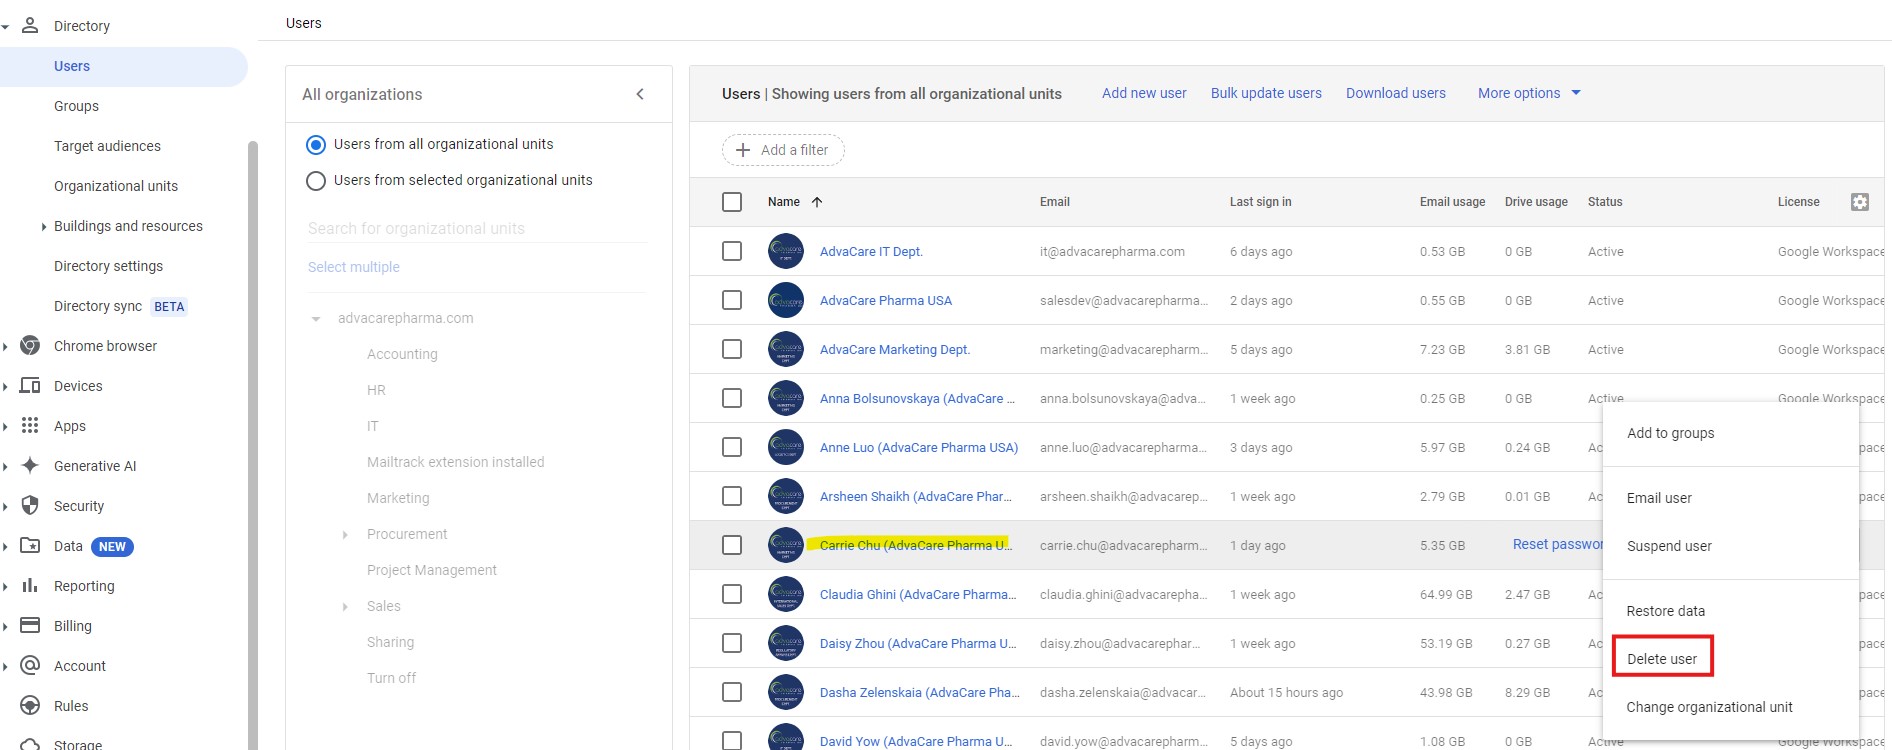Image resolution: width=1892 pixels, height=750 pixels.
Task: Select Users from all organizational units radio
Action: point(316,145)
